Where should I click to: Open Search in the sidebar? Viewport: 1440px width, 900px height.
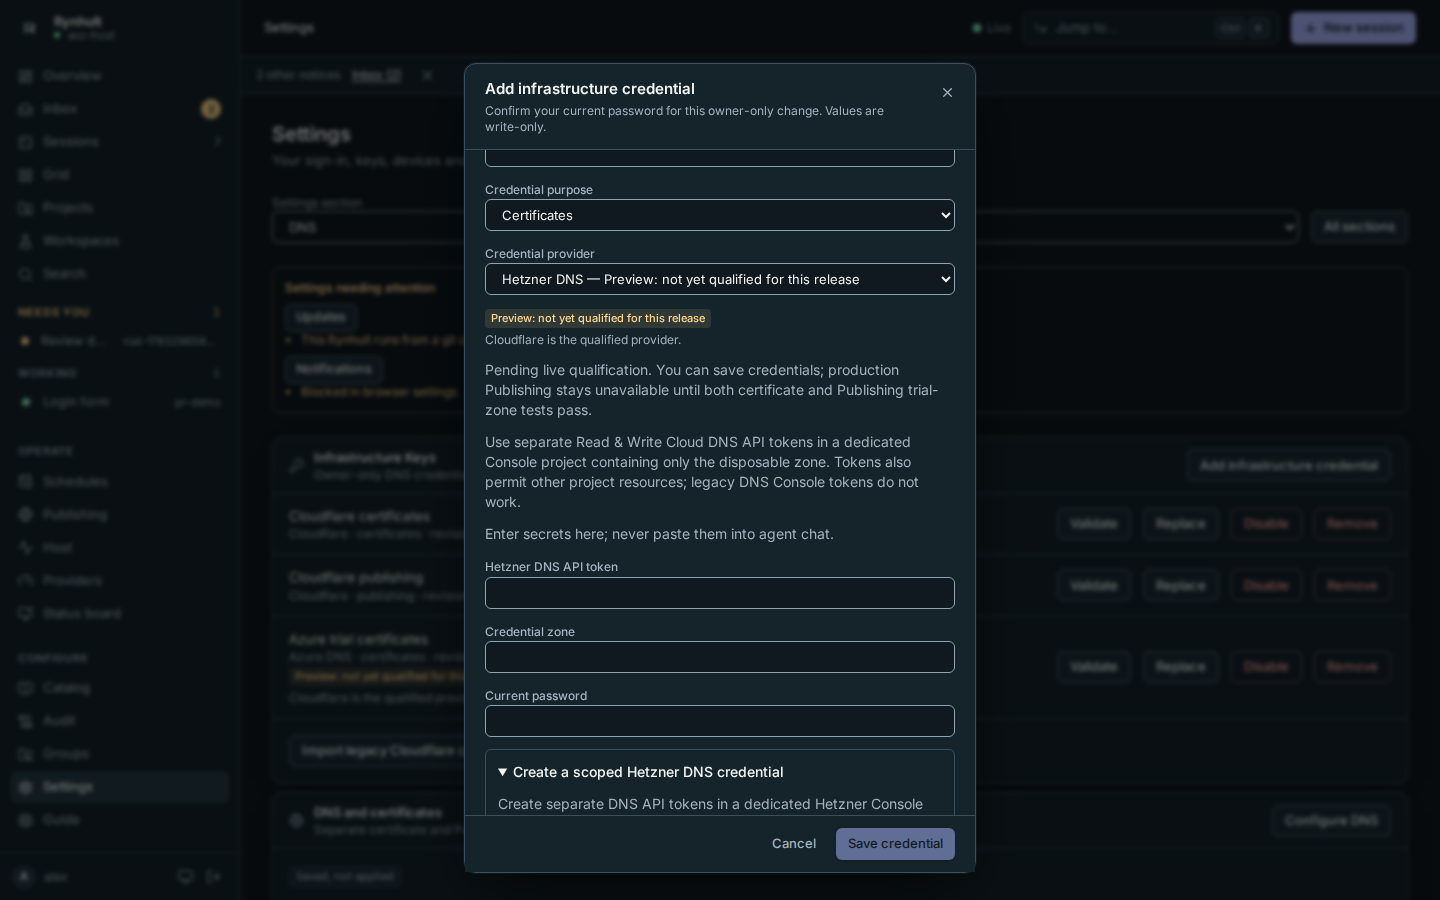[120, 274]
